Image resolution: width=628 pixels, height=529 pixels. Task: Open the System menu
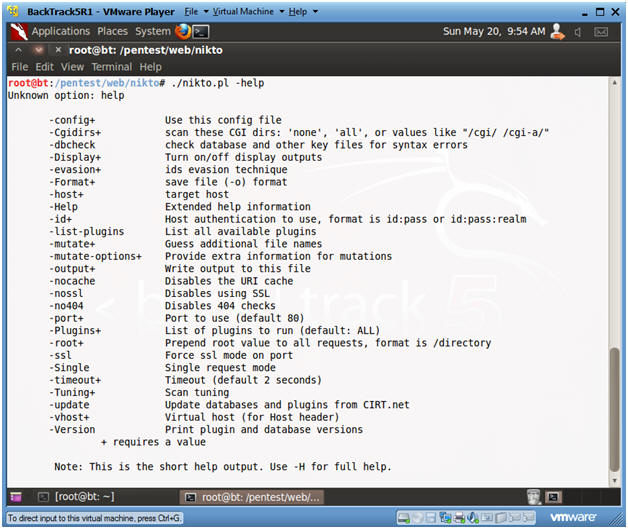153,31
